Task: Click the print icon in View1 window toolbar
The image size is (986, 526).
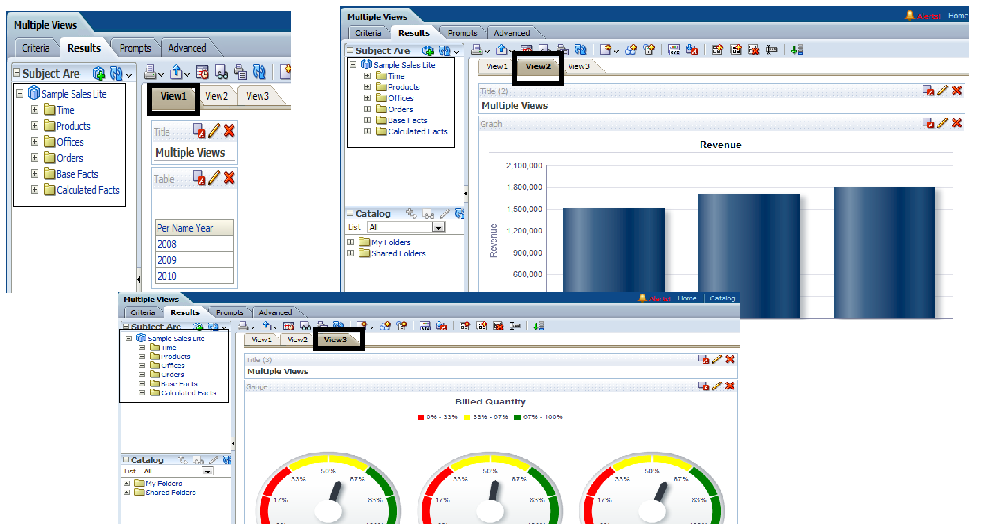Action: [150, 72]
